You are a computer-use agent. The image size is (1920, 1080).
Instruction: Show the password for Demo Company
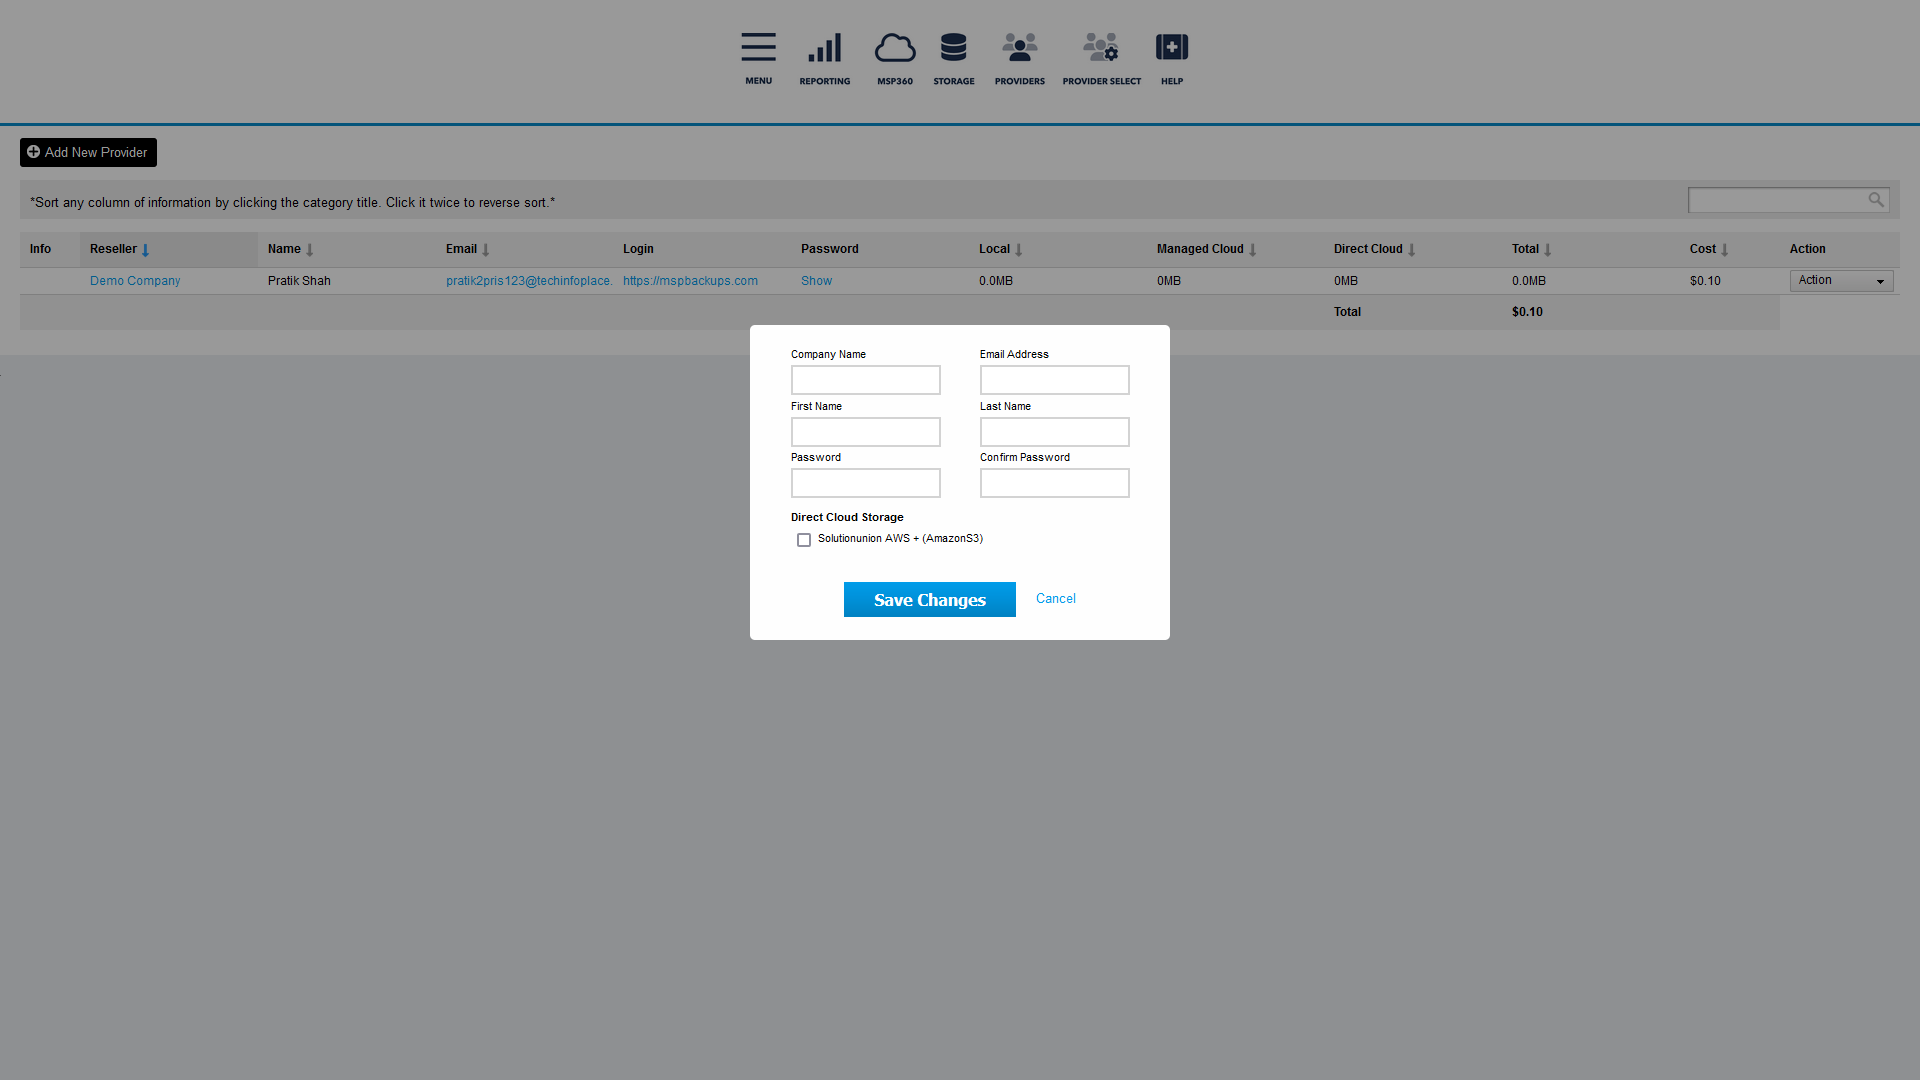pos(816,281)
